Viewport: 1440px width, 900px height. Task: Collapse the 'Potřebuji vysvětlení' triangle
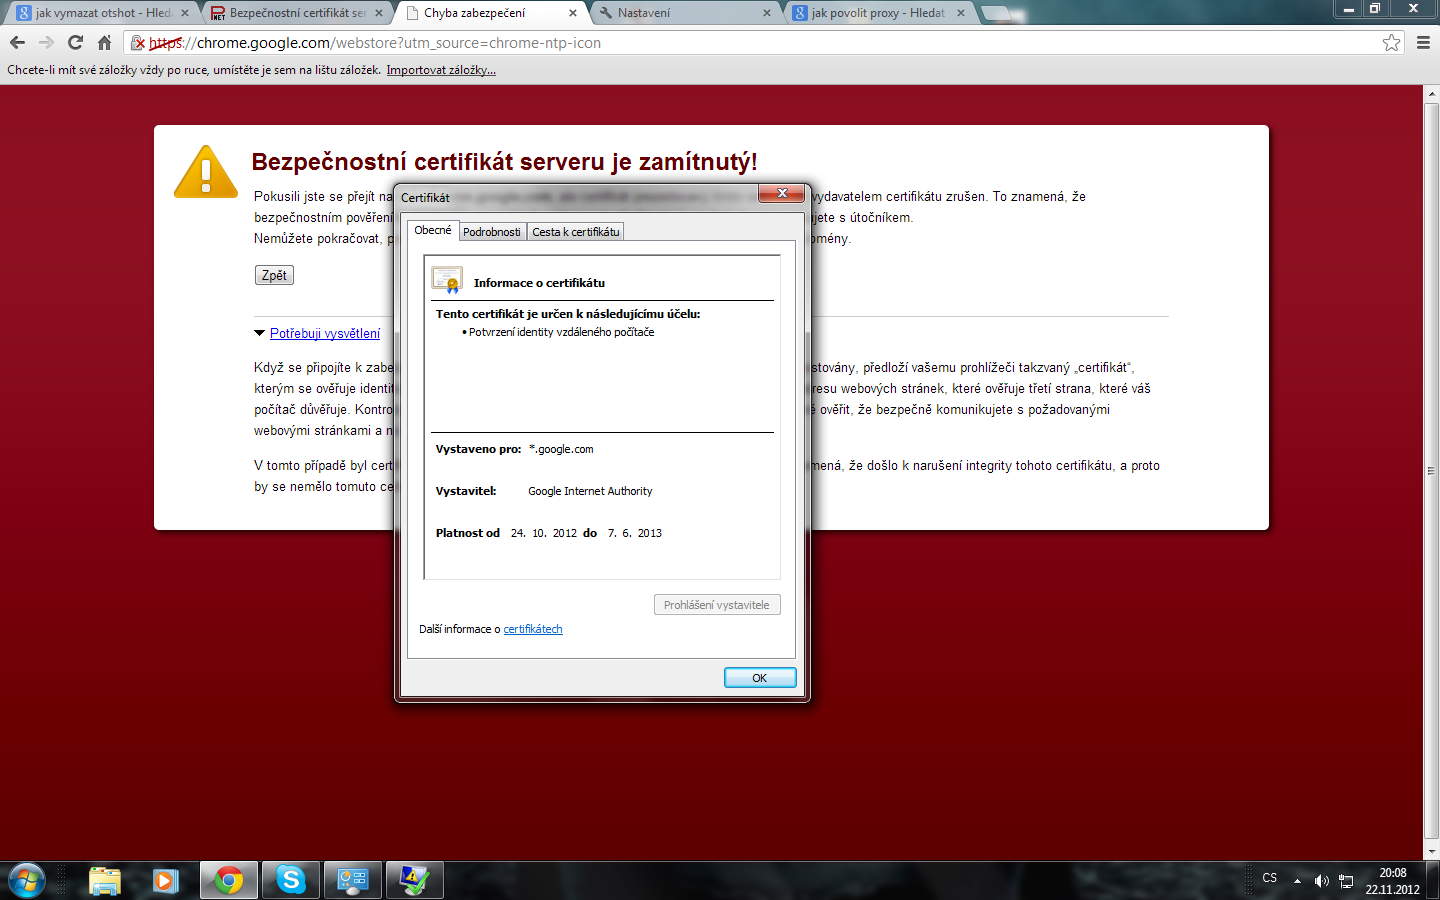point(260,333)
